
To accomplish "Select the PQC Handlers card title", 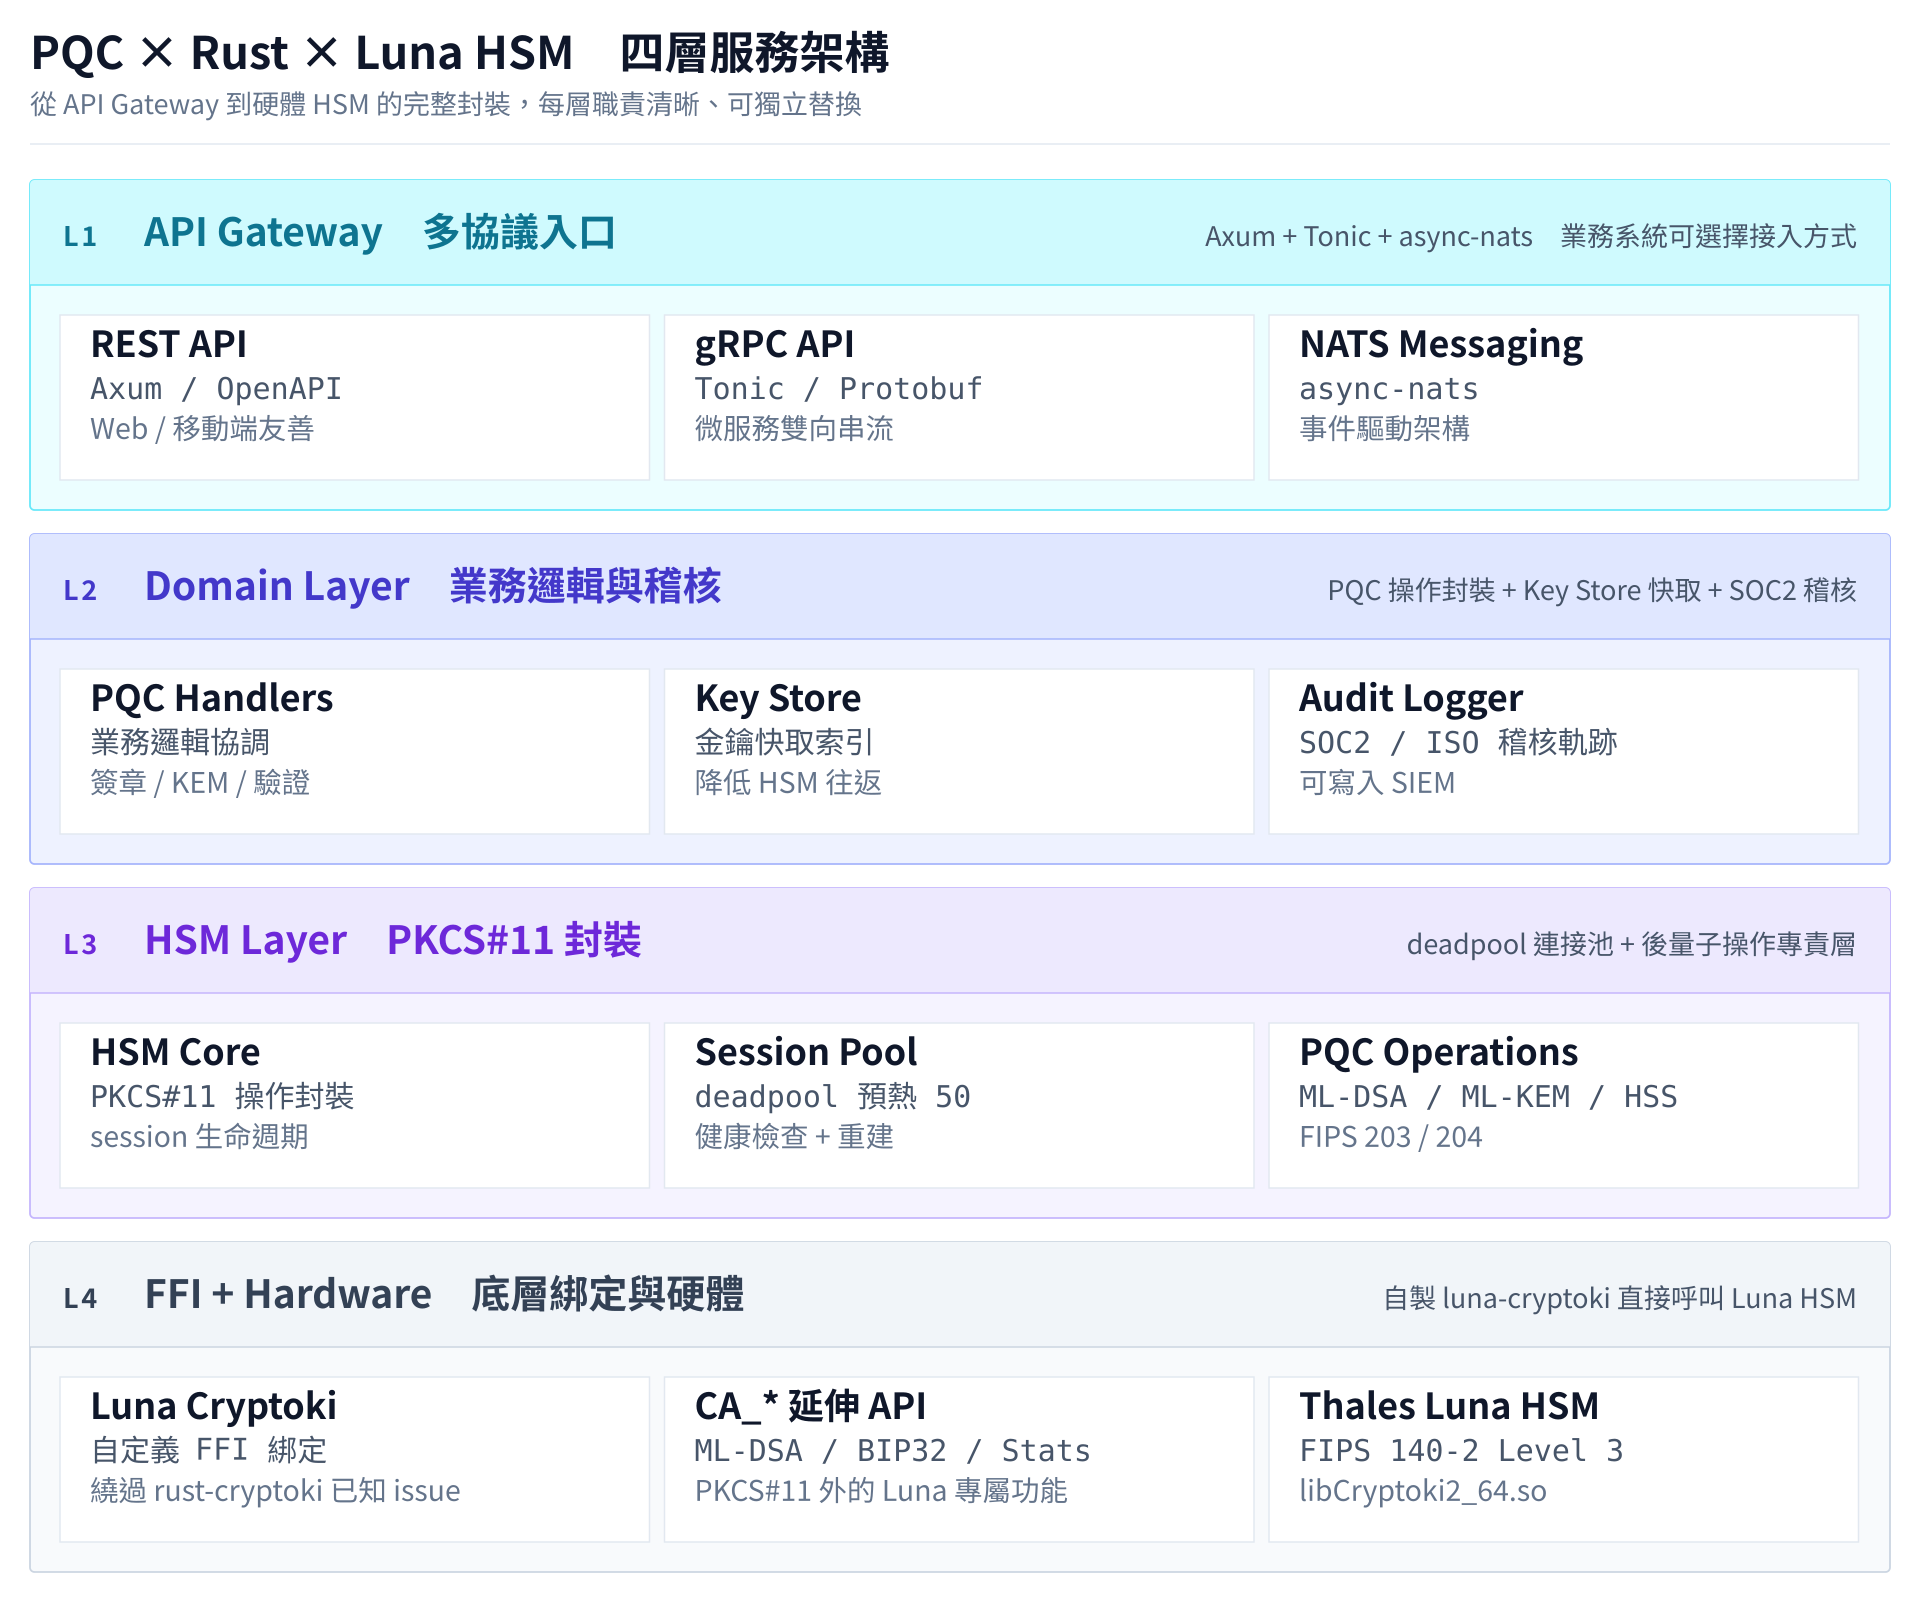I will point(212,698).
